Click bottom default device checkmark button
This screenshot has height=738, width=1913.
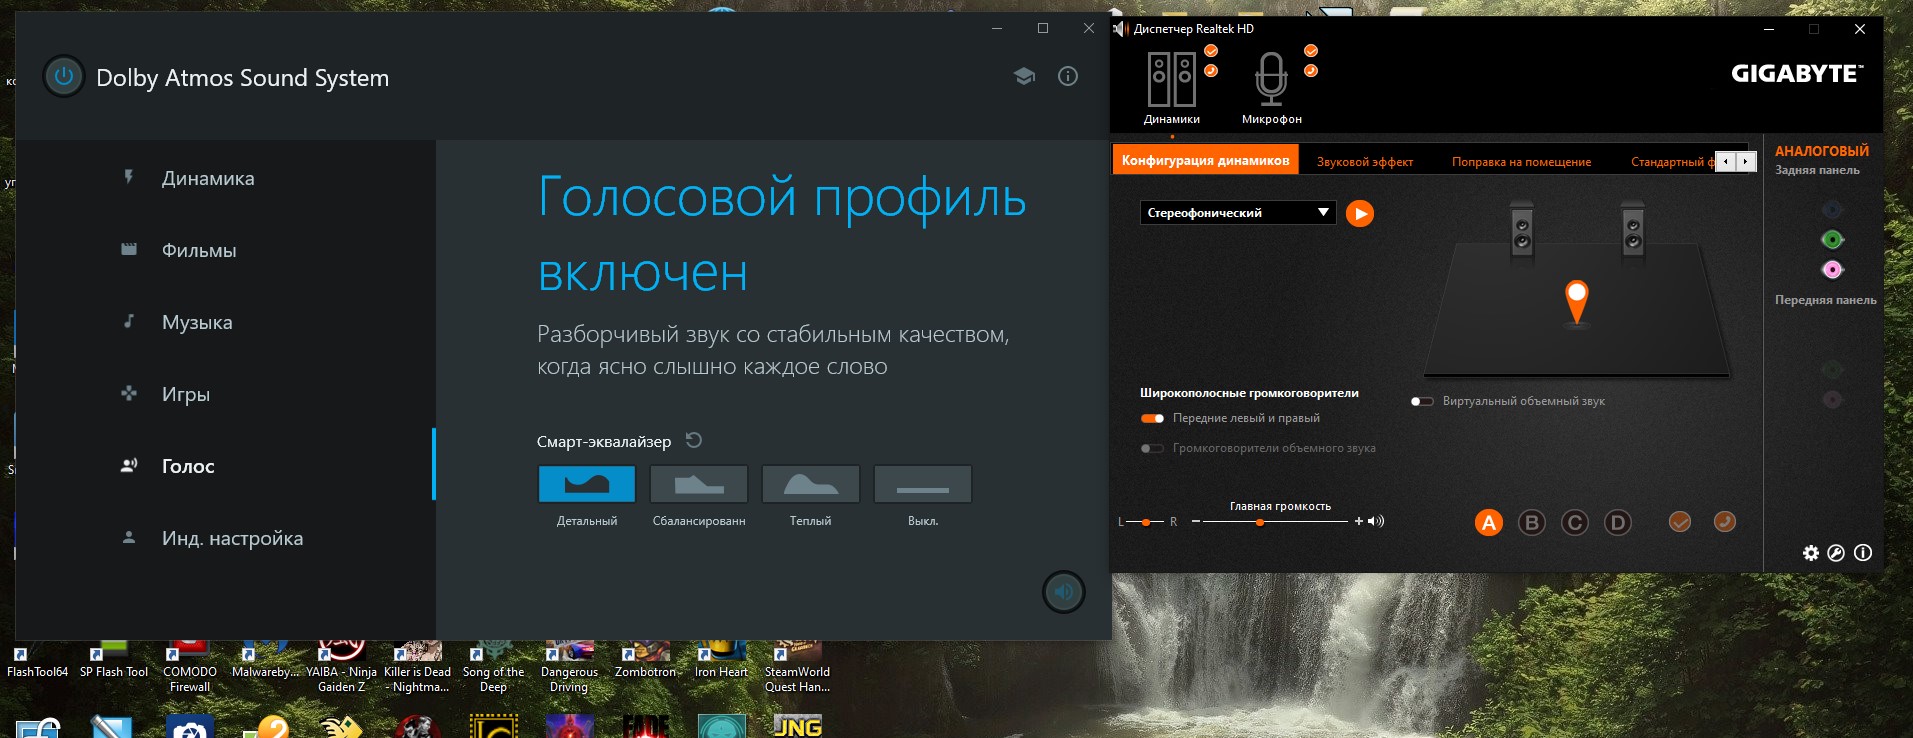(x=1680, y=521)
